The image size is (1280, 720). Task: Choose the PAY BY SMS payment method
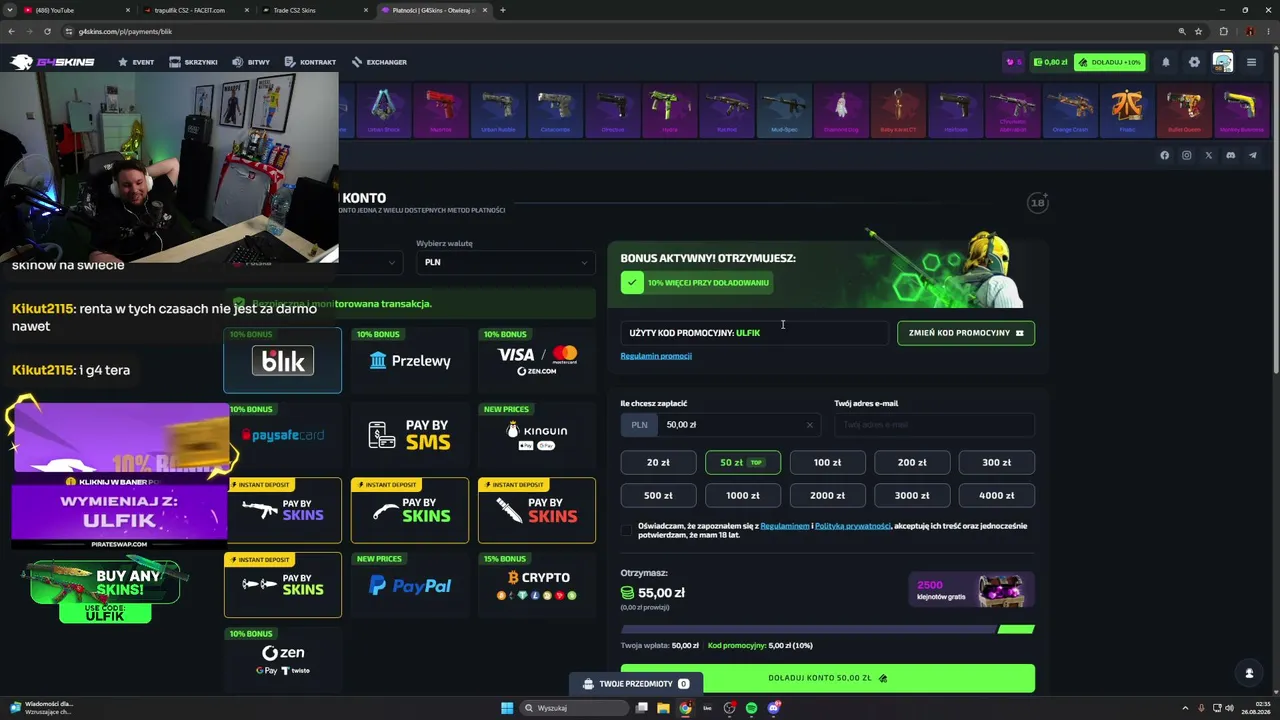pos(410,436)
